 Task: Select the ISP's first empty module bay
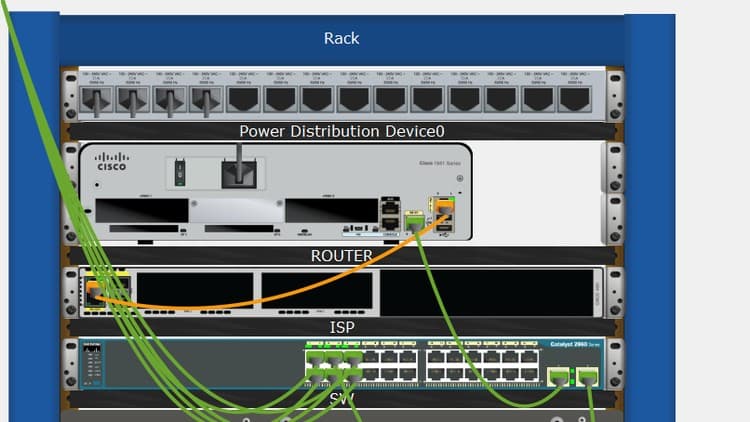coord(195,290)
